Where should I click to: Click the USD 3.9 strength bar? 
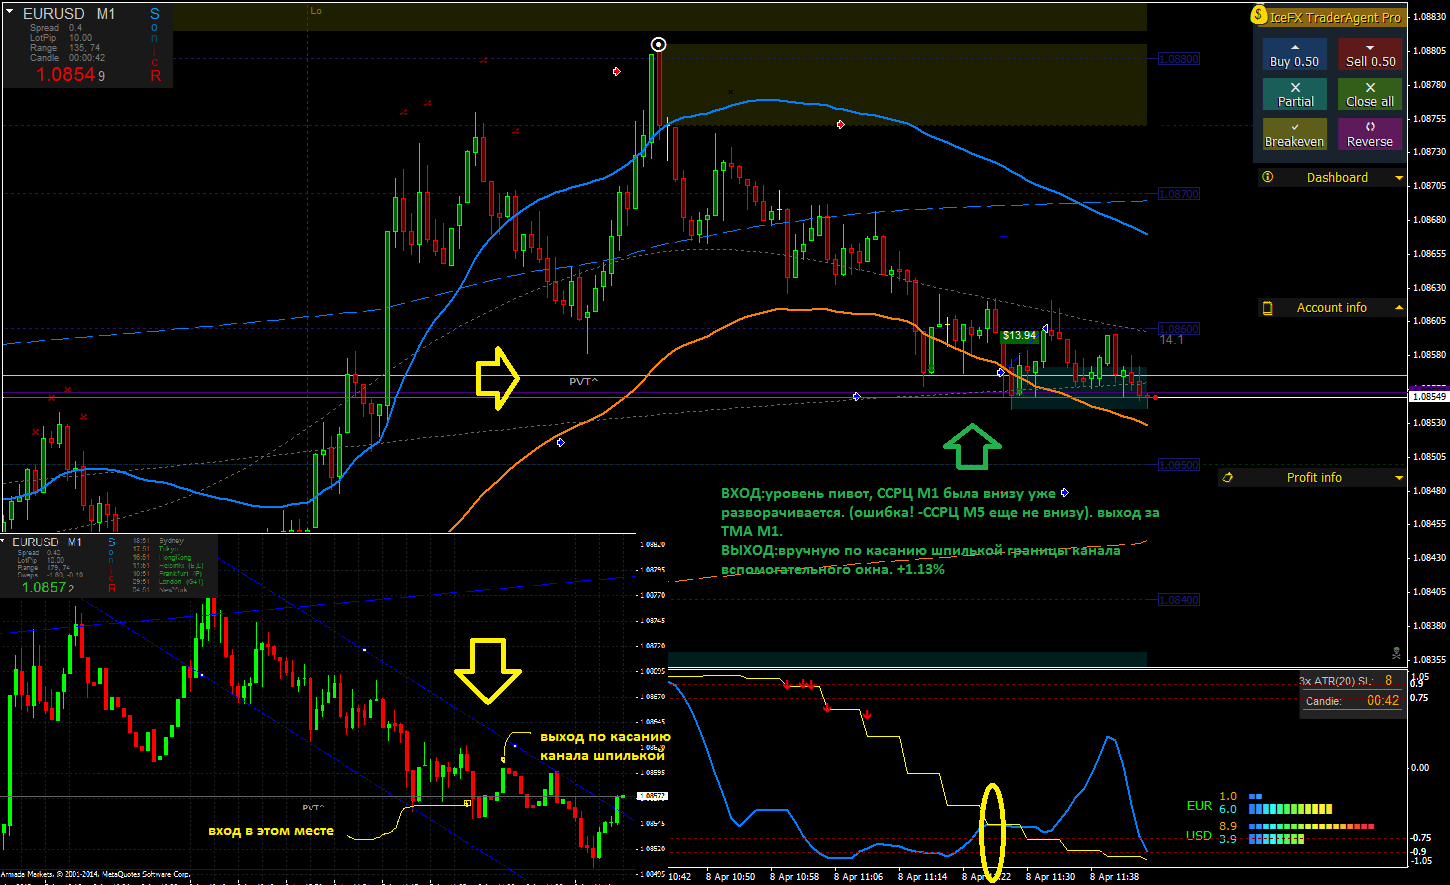[x=1277, y=840]
